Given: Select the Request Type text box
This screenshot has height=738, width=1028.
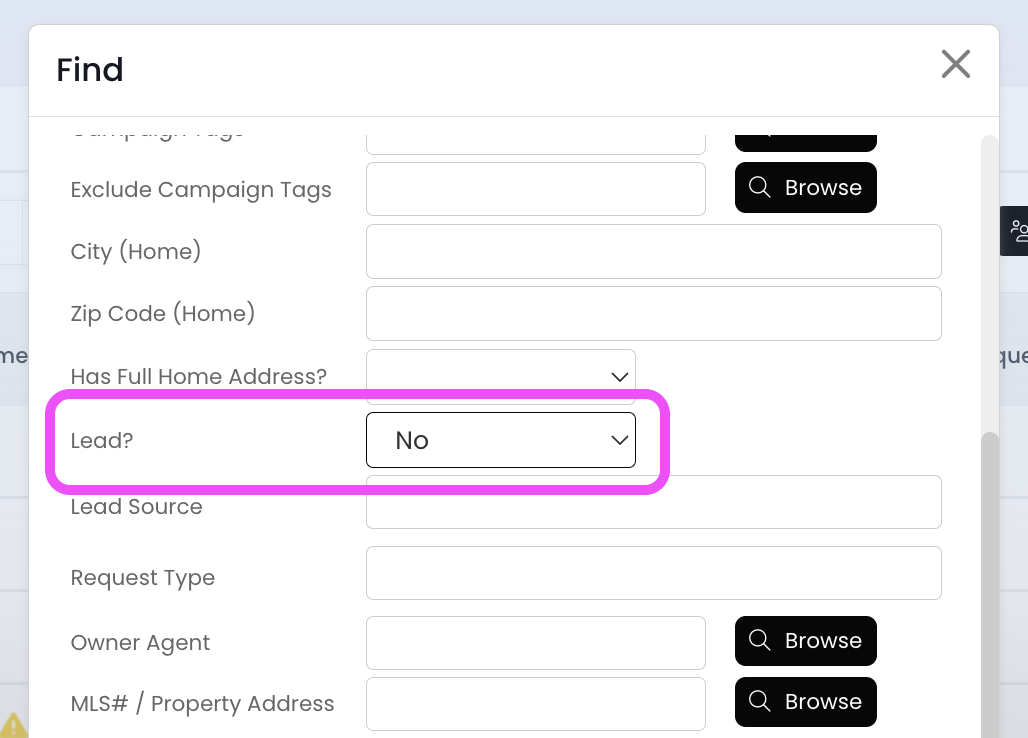Looking at the screenshot, I should coord(653,573).
